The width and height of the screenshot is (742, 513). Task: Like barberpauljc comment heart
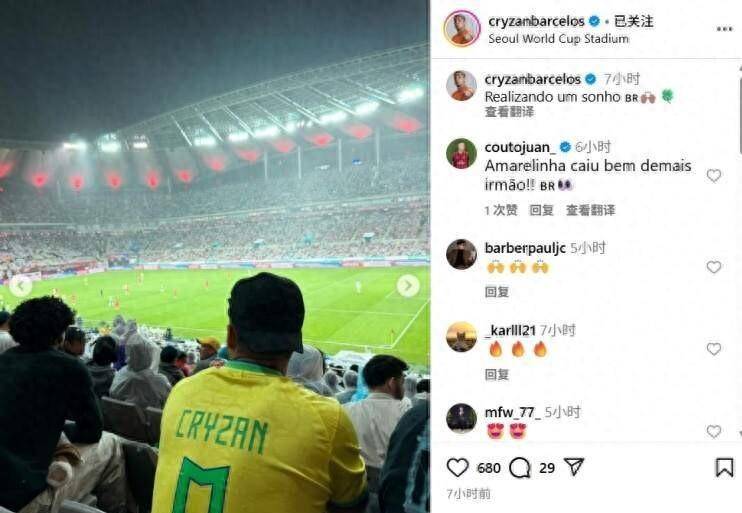(x=714, y=267)
